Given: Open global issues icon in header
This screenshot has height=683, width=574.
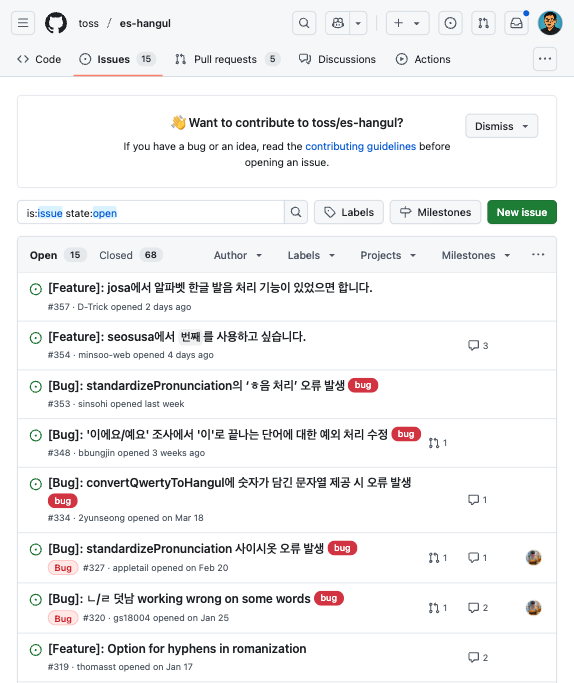Looking at the screenshot, I should (450, 23).
